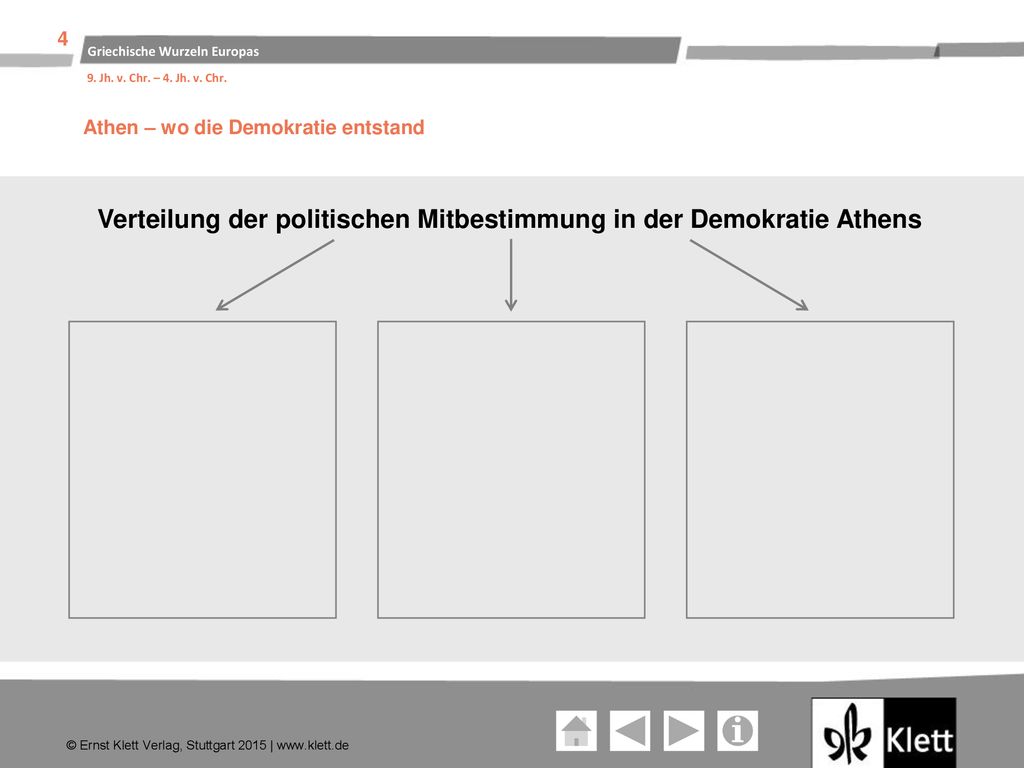1024x768 pixels.
Task: Click the Ernst Klett Verlag copyright text
Action: [207, 745]
